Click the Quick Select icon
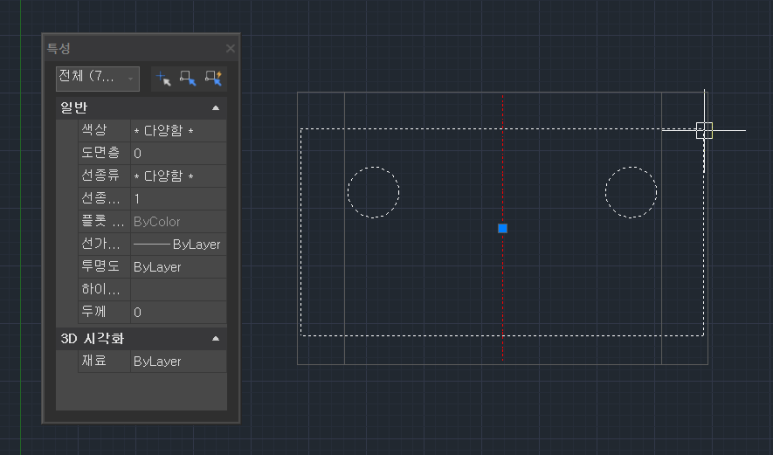The height and width of the screenshot is (455, 773). click(213, 77)
